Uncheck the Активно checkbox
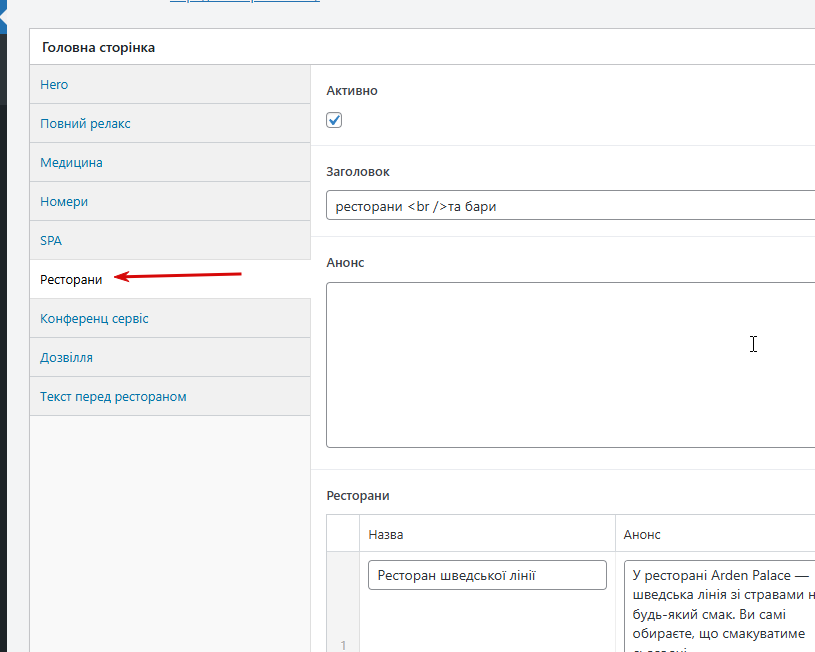 point(334,120)
